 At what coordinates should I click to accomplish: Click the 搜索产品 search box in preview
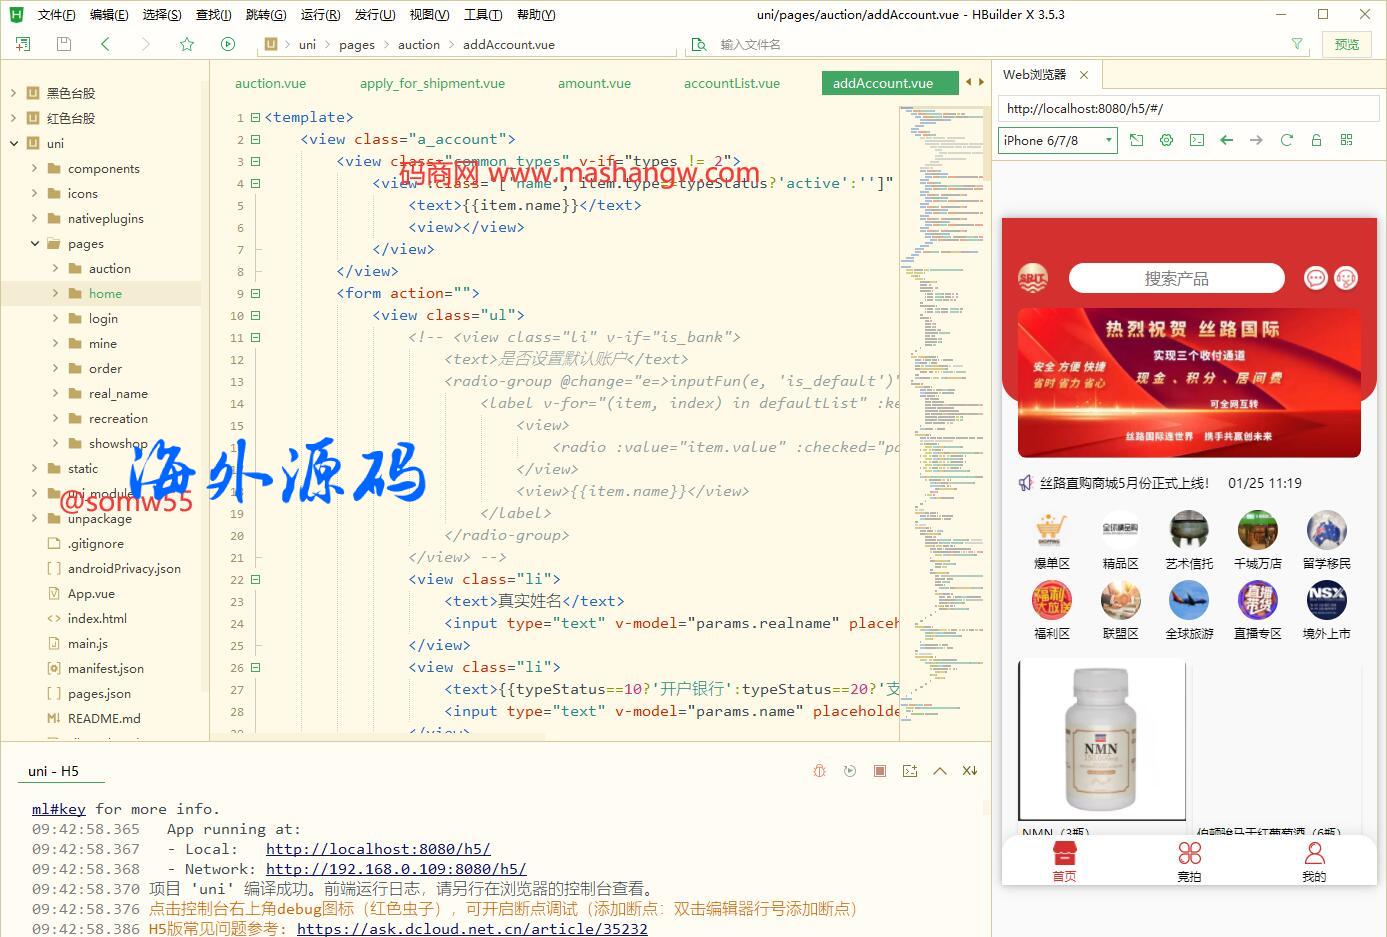click(x=1176, y=279)
